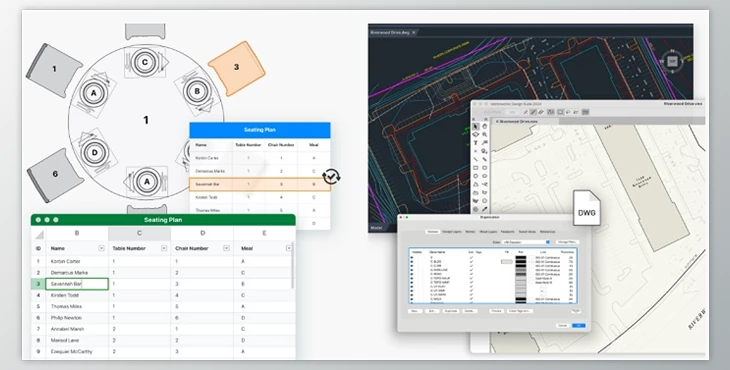Open the Table Number column filter dropdown
Screen dimensions: 730x370
click(x=164, y=249)
